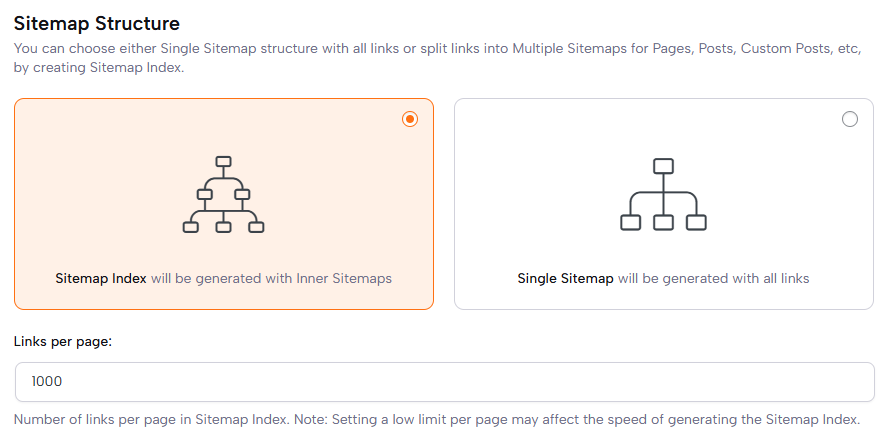Click top node of the Sitemap Index icon
The width and height of the screenshot is (888, 442).
click(224, 161)
